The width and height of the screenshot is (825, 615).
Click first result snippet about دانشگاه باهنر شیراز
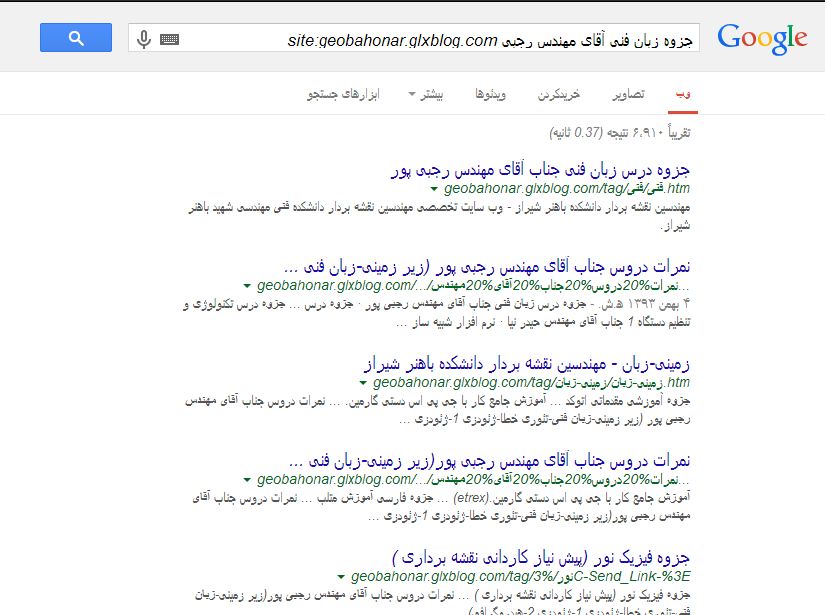pyautogui.click(x=439, y=216)
